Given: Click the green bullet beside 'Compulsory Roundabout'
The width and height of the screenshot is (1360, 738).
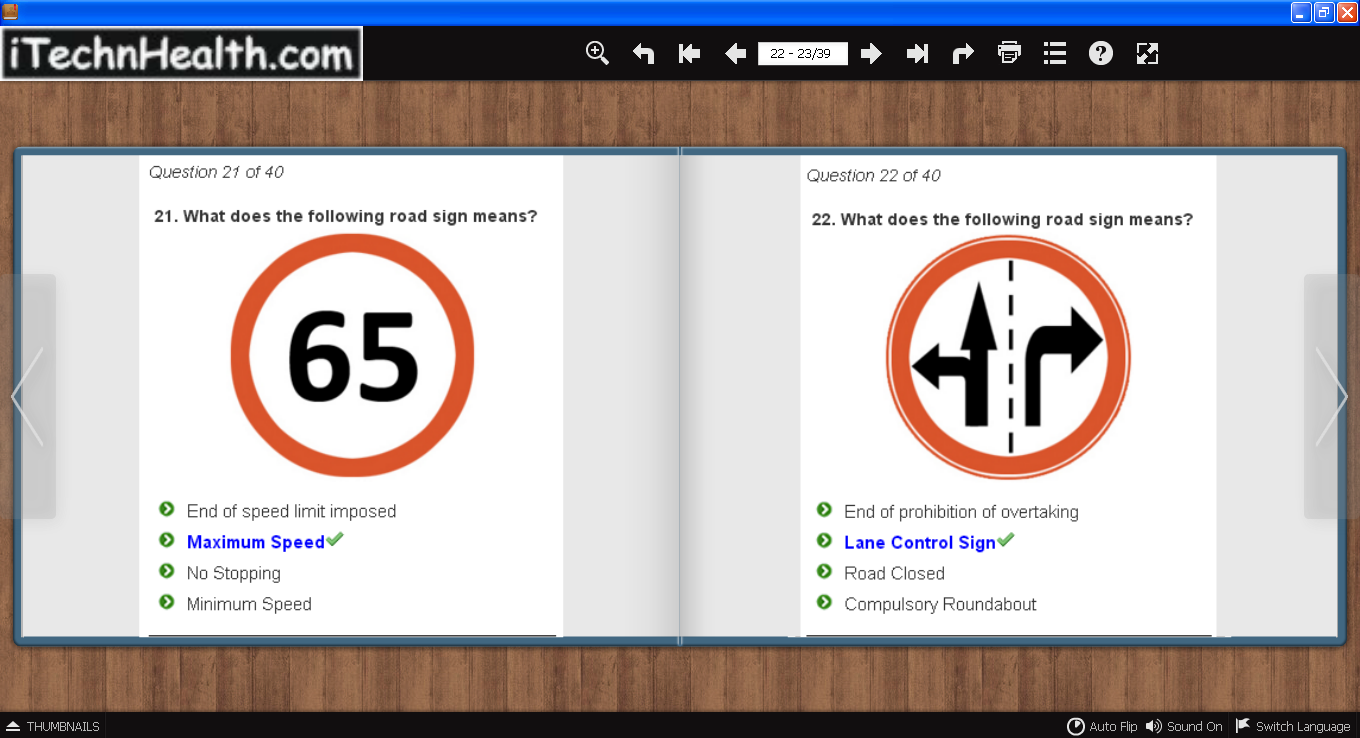Looking at the screenshot, I should click(824, 602).
